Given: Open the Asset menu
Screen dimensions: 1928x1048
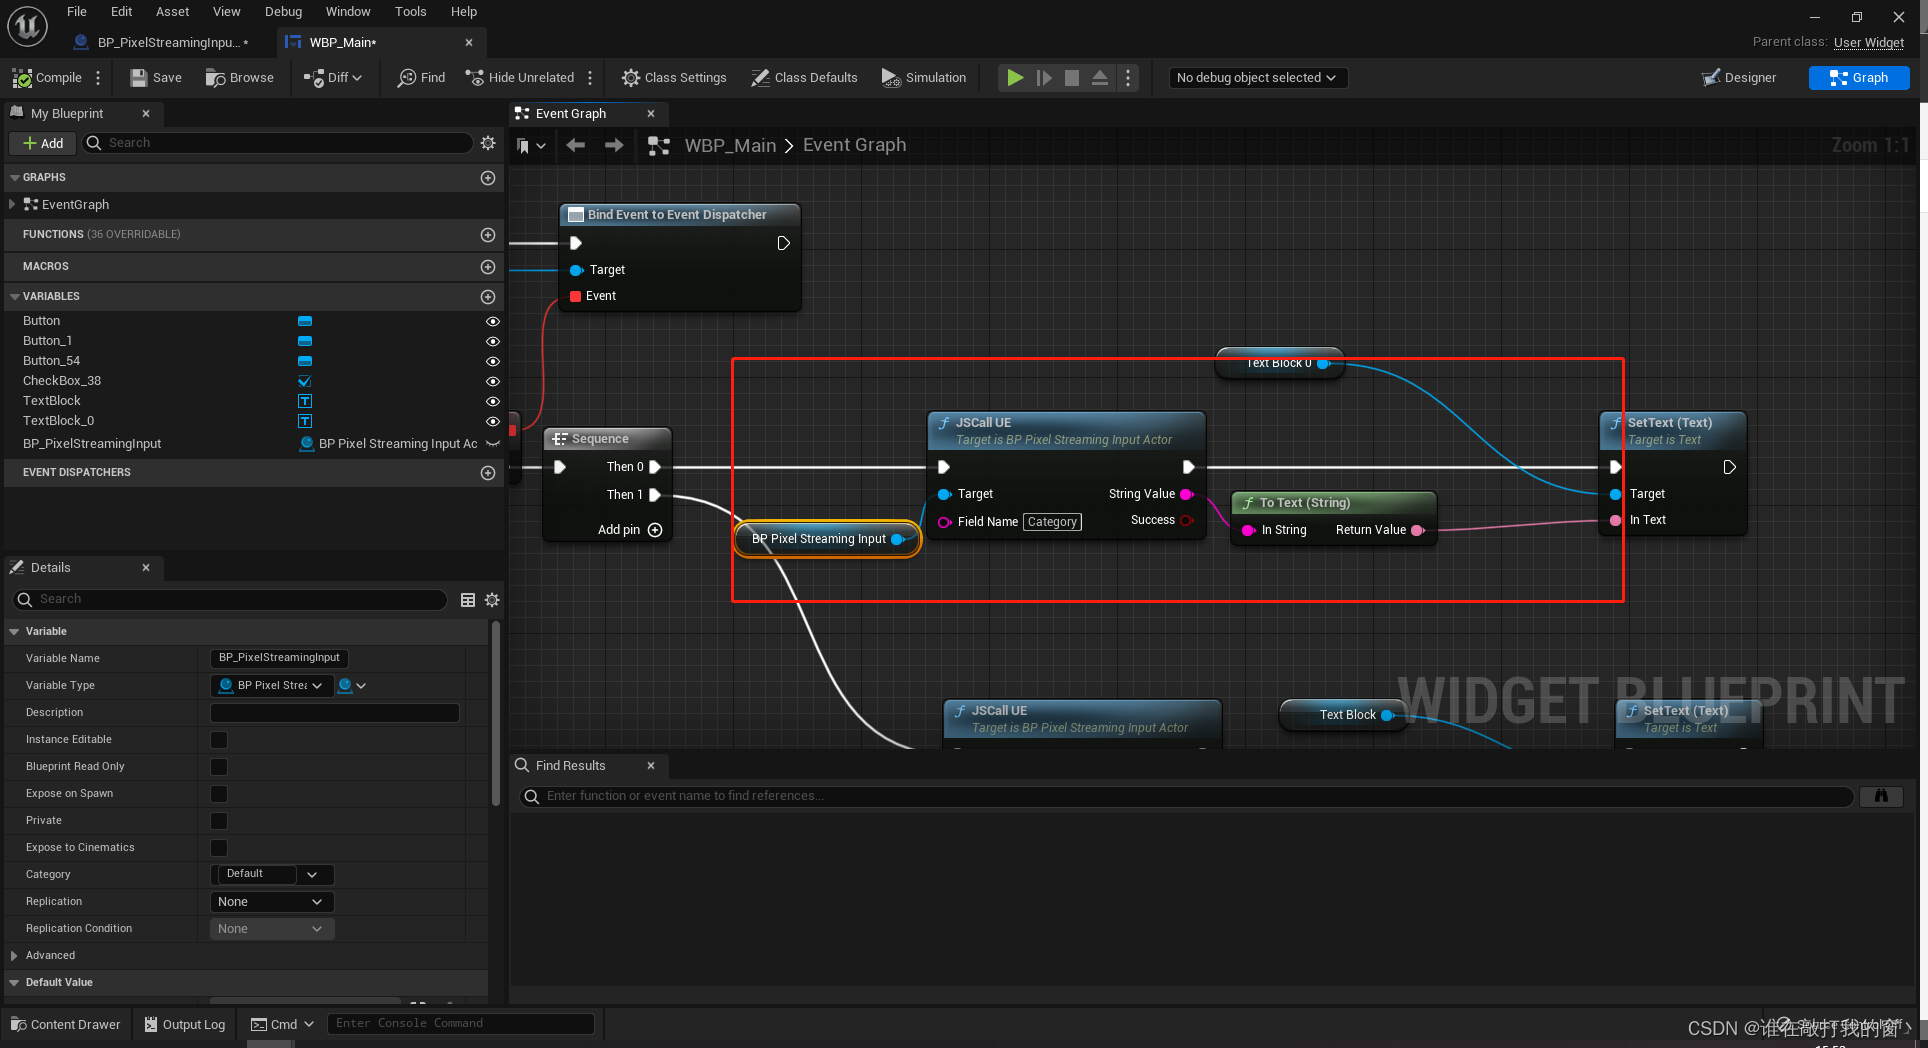Looking at the screenshot, I should [x=172, y=12].
